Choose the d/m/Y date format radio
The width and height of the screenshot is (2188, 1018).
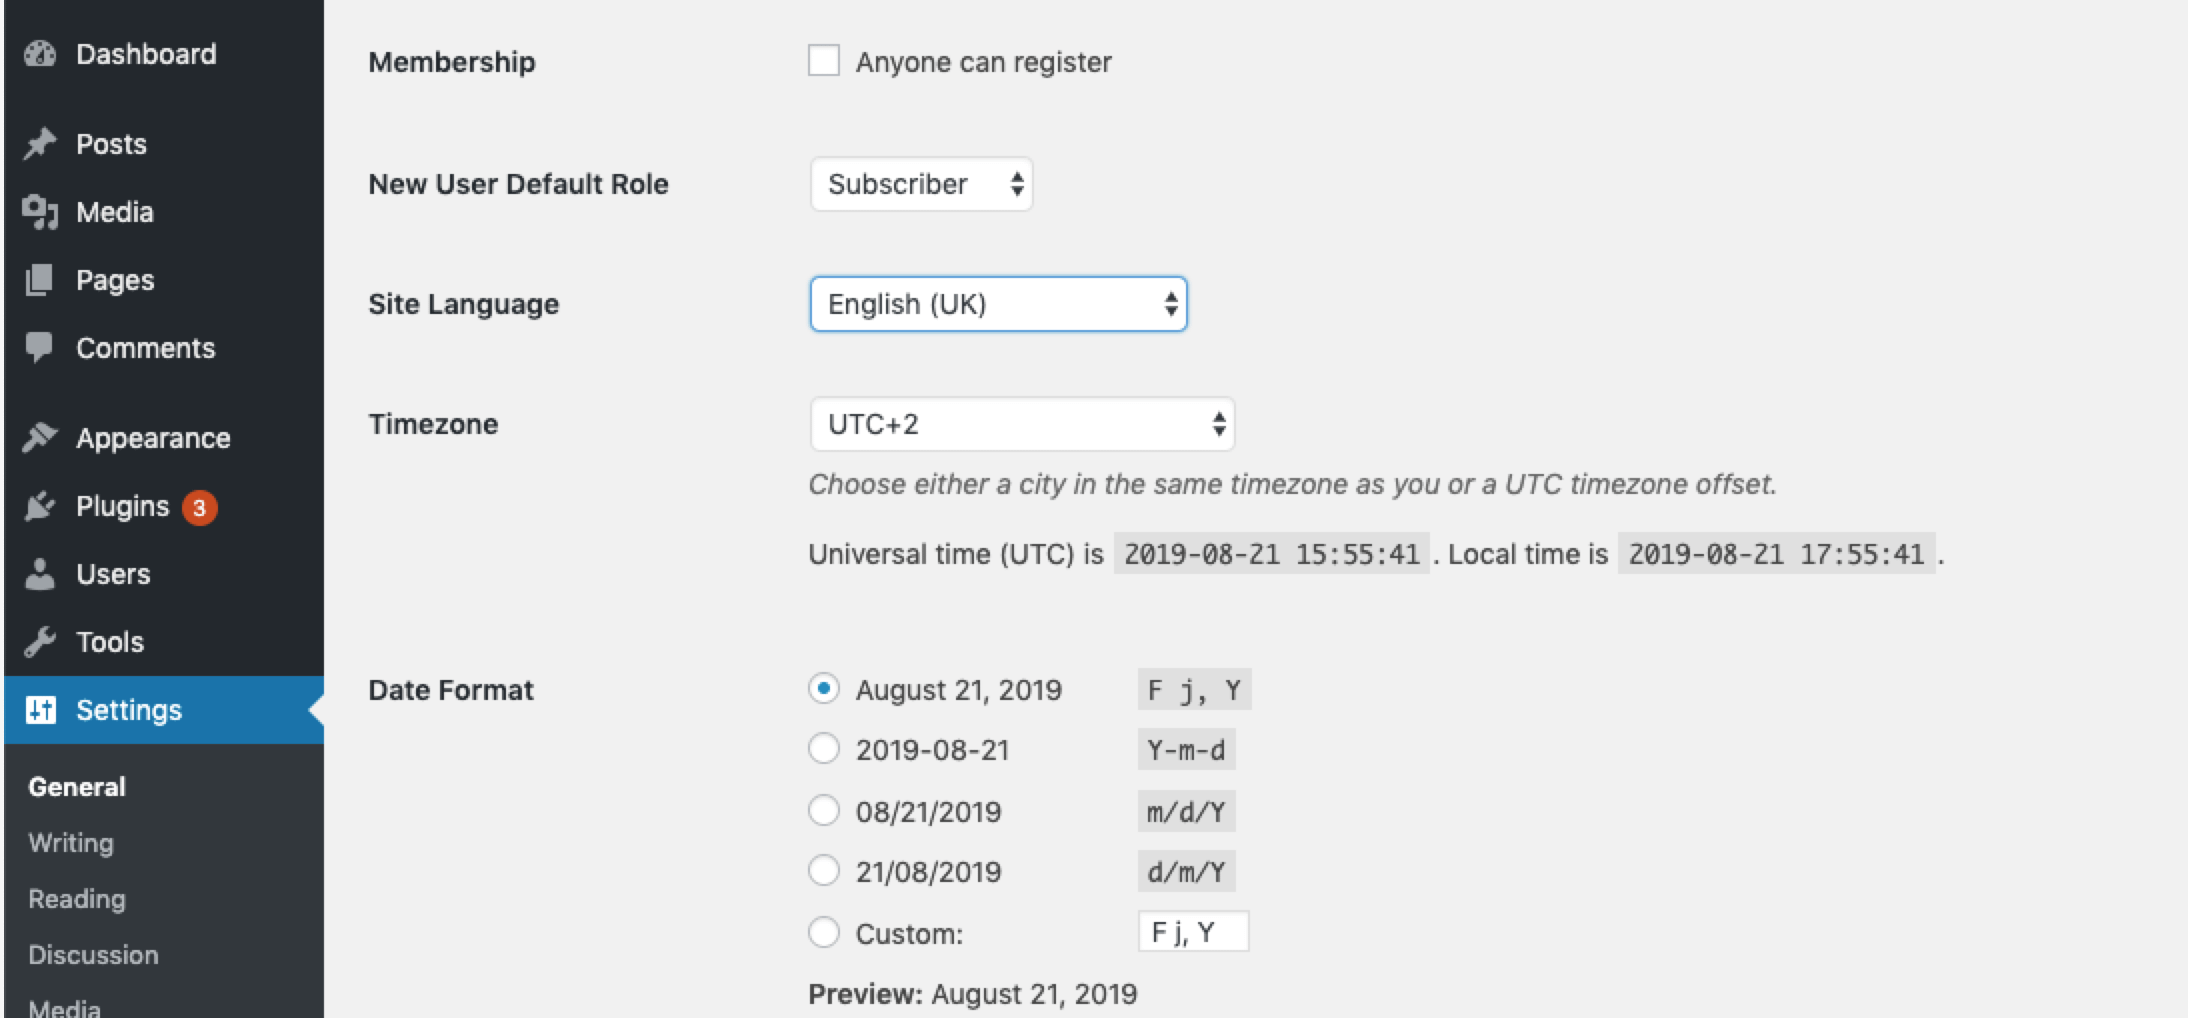click(x=824, y=871)
